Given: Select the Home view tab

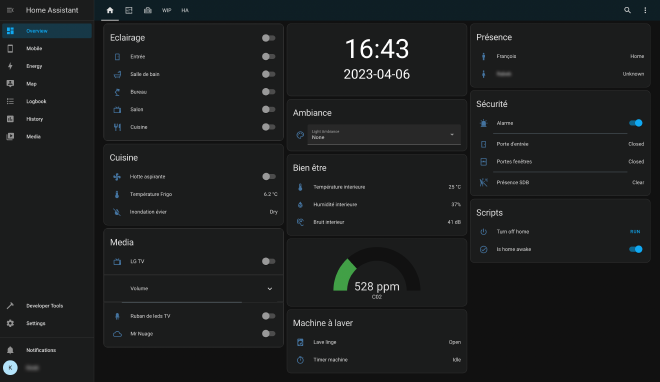Looking at the screenshot, I should point(110,10).
